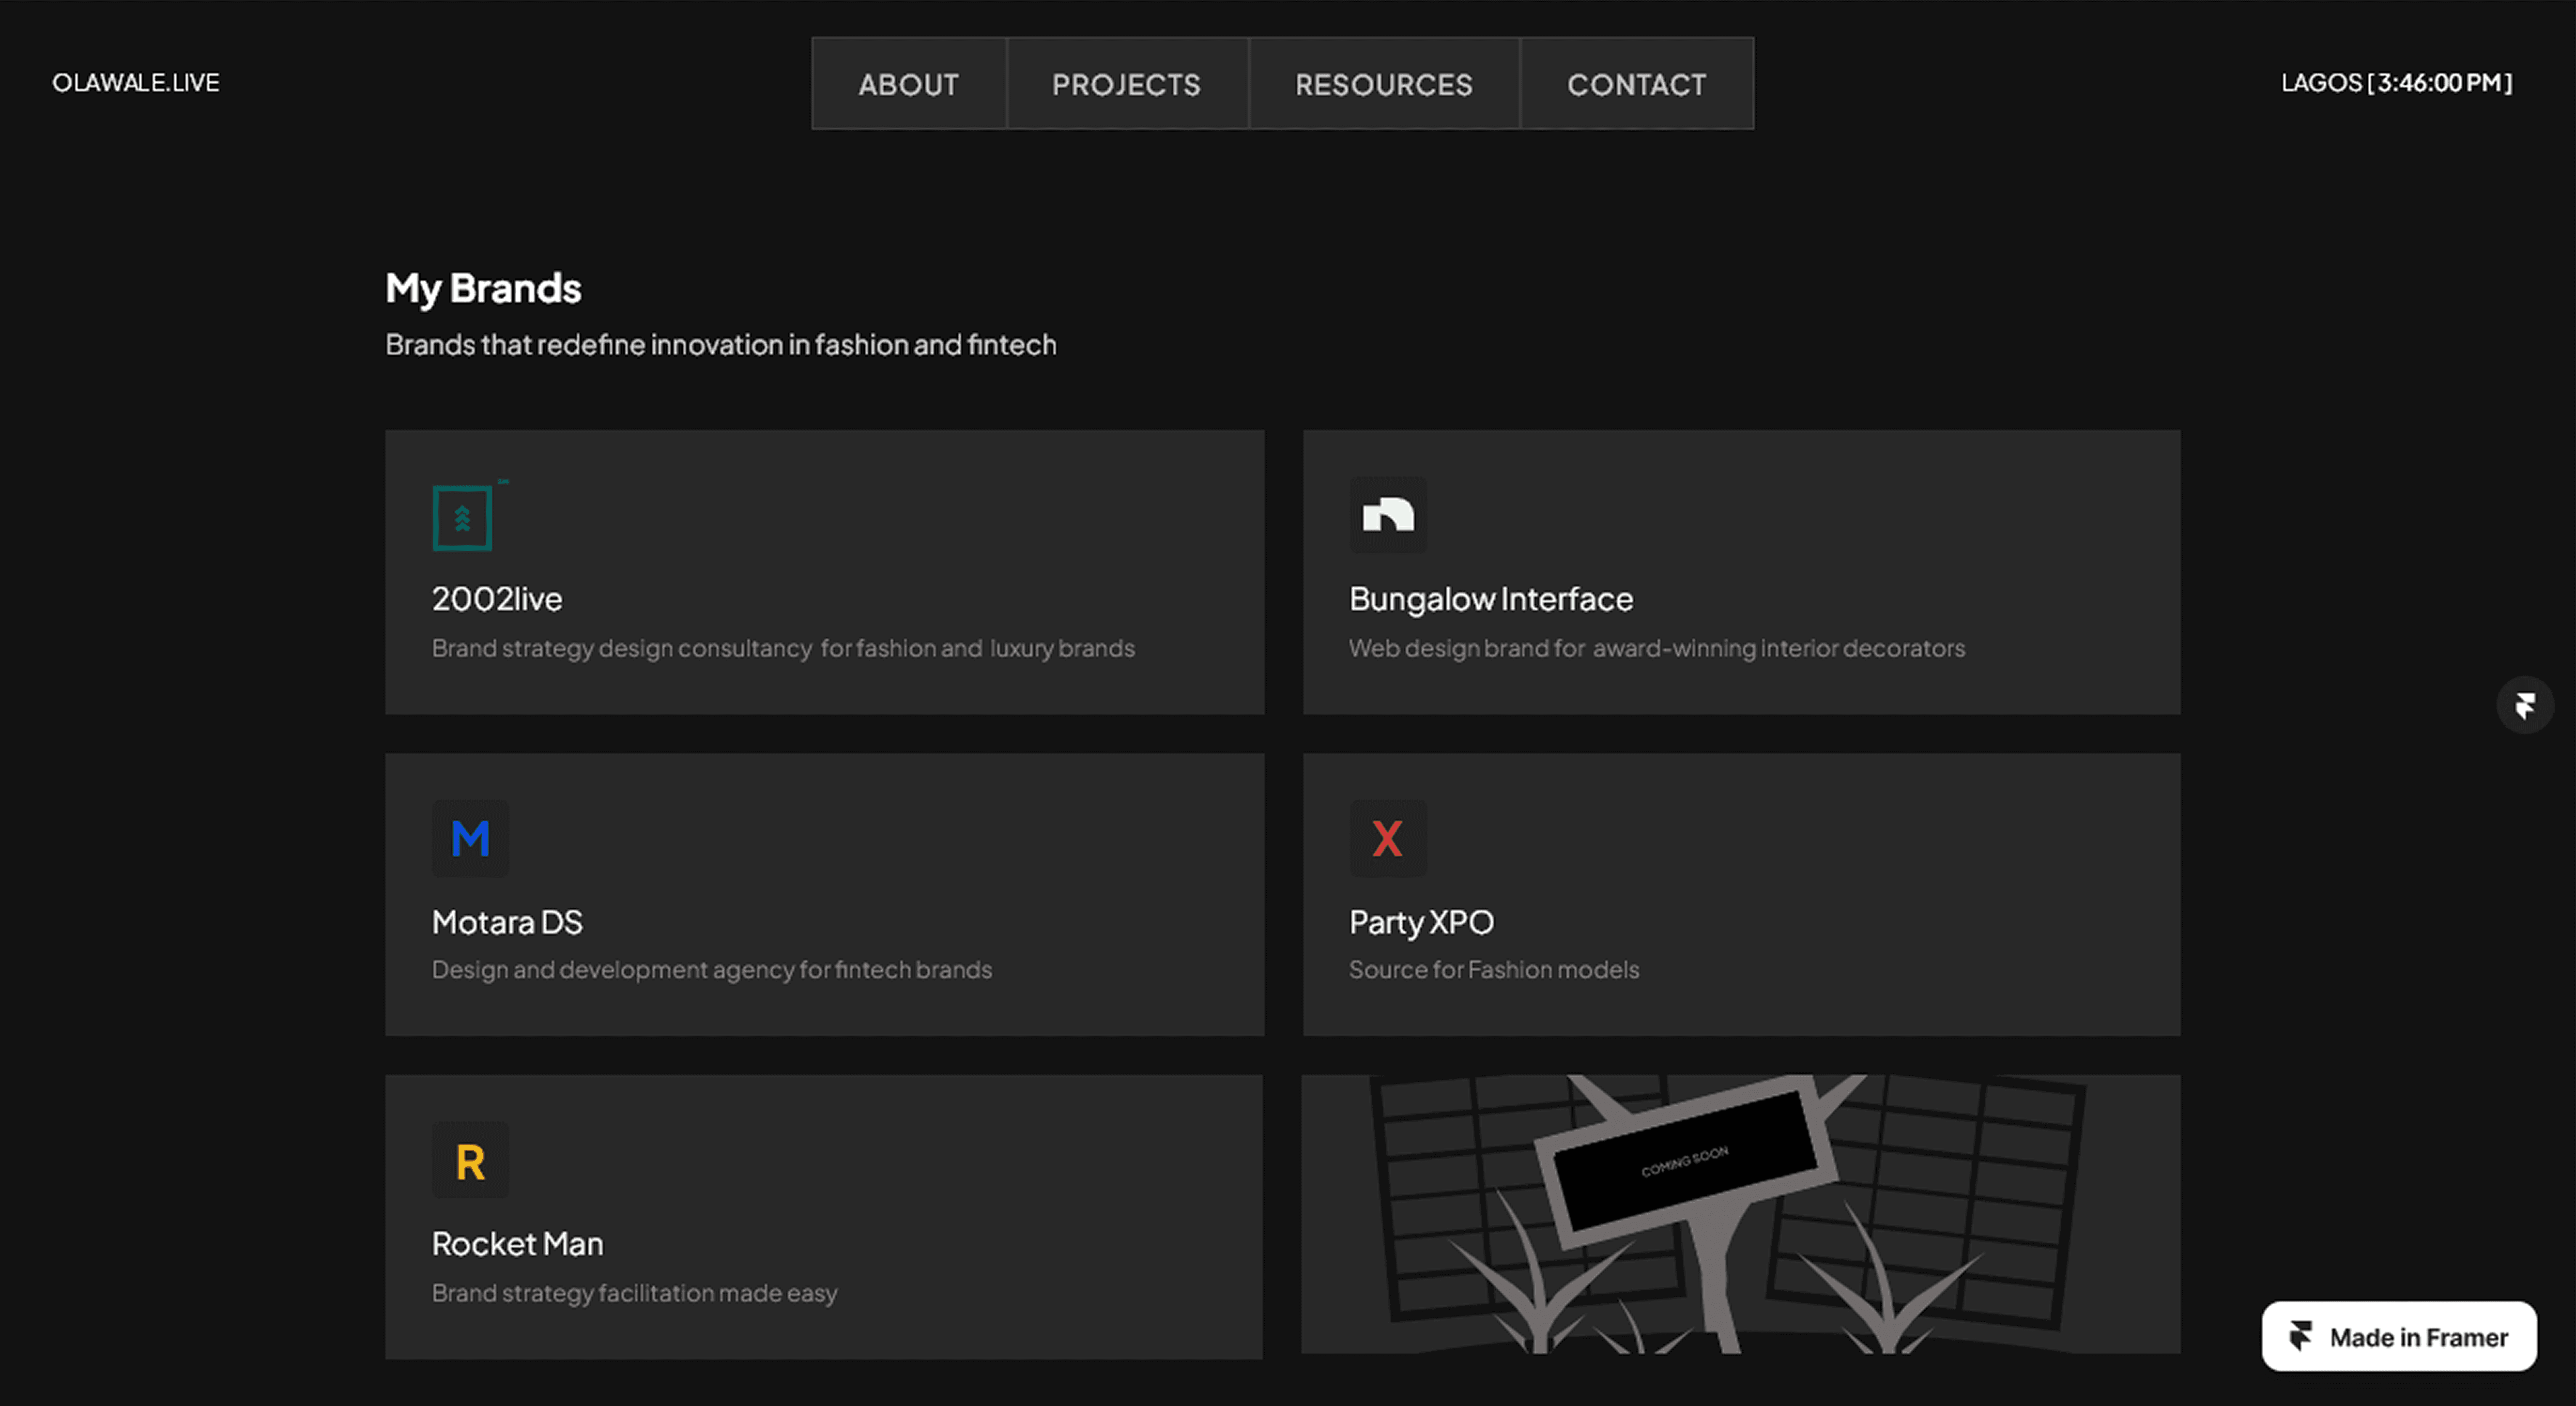Viewport: 2576px width, 1406px height.
Task: Open the Motara DS brand title
Action: point(507,922)
